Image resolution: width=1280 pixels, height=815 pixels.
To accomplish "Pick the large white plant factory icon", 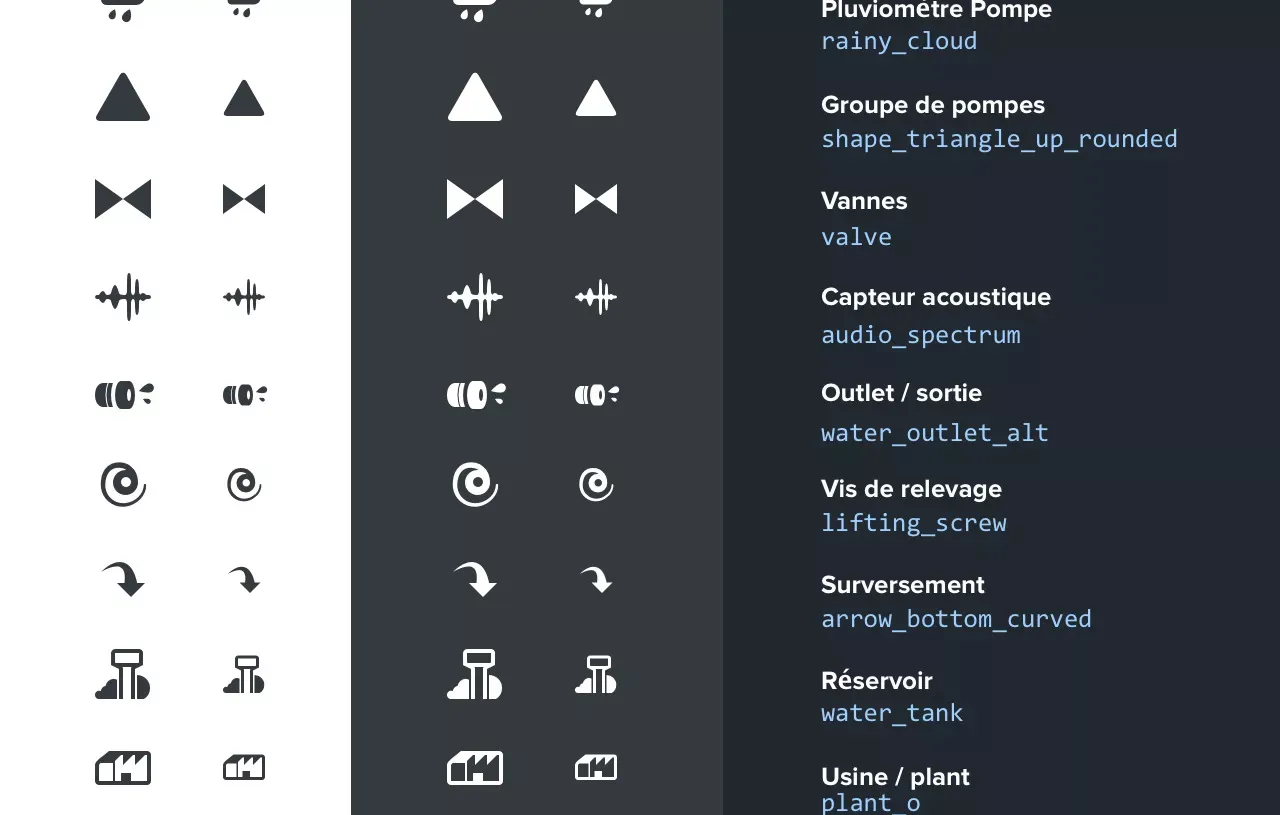I will (475, 768).
